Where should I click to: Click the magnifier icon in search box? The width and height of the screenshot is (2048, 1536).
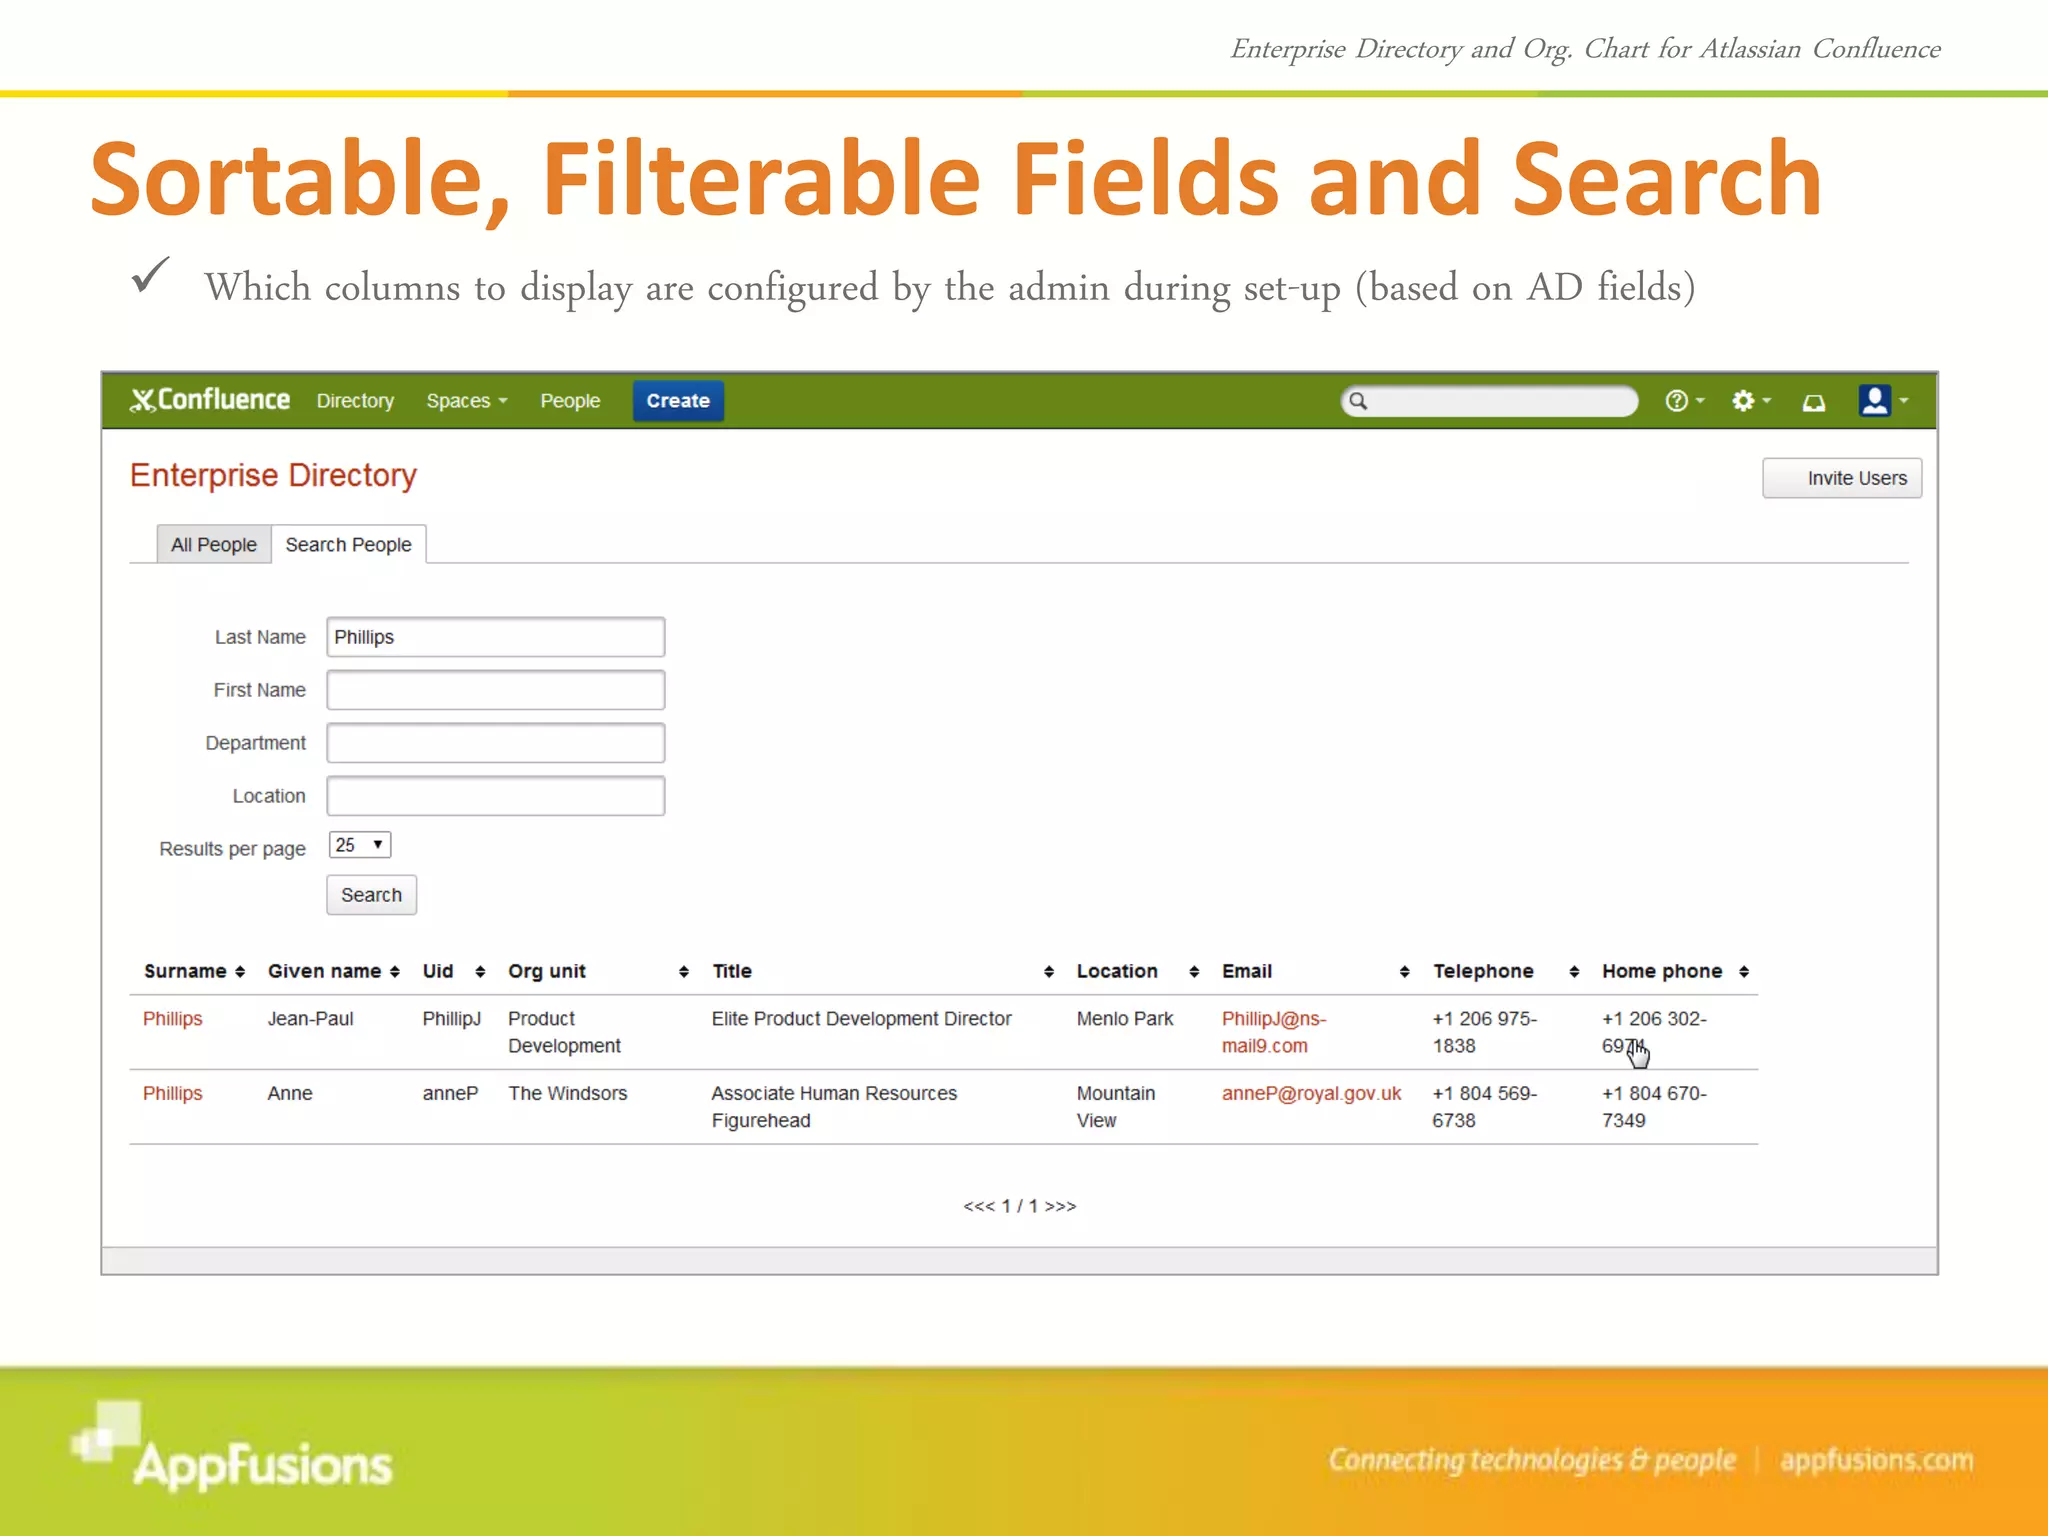click(x=1358, y=401)
